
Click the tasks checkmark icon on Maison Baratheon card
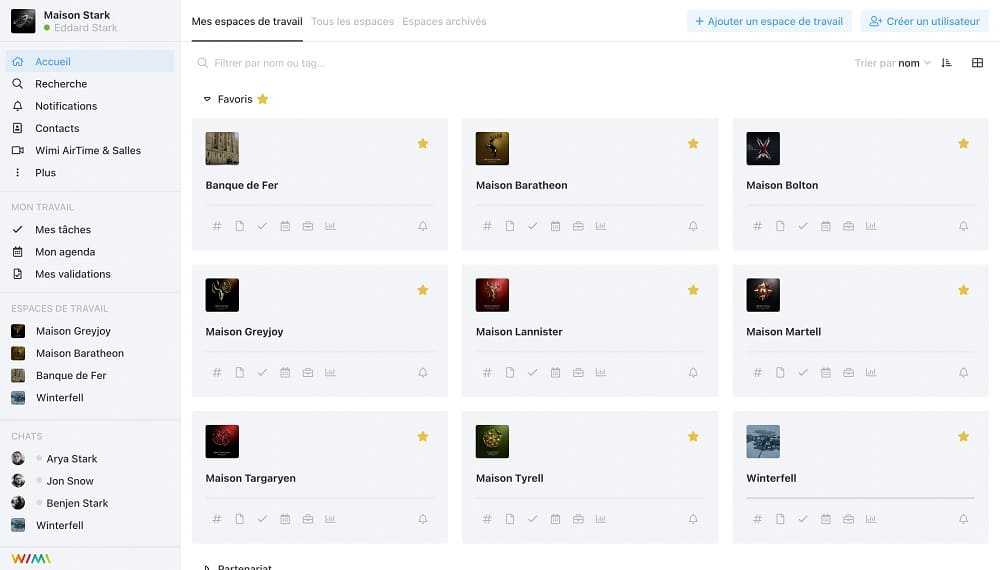533,226
